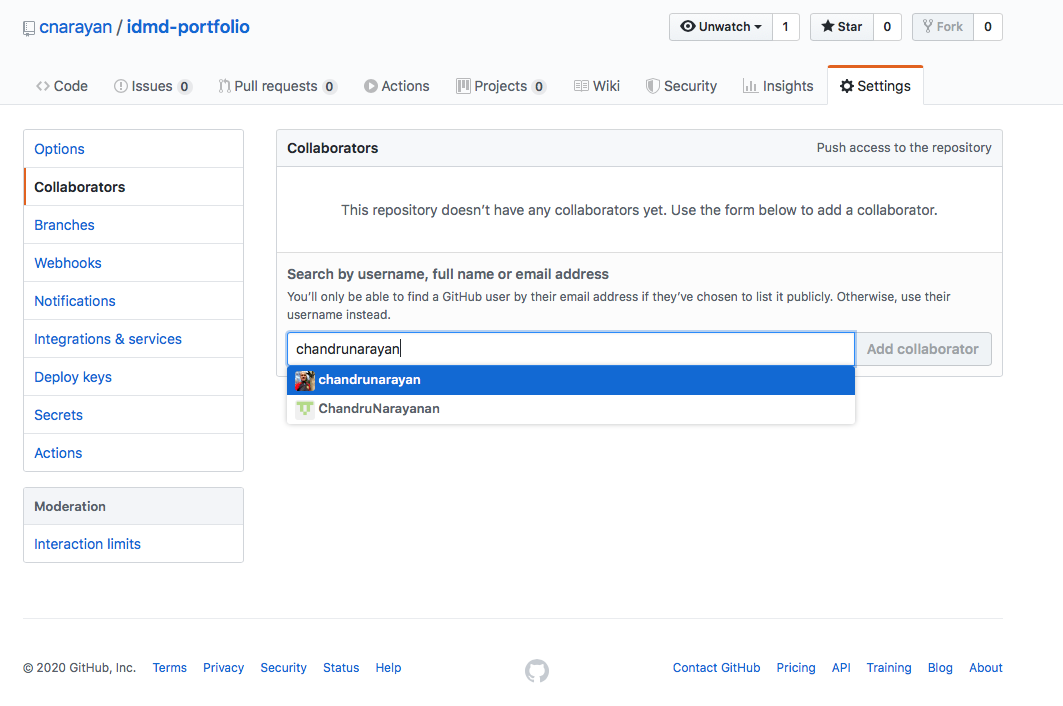Open Integrations & services settings
Screen dimensions: 1063x706
click(x=134, y=339)
